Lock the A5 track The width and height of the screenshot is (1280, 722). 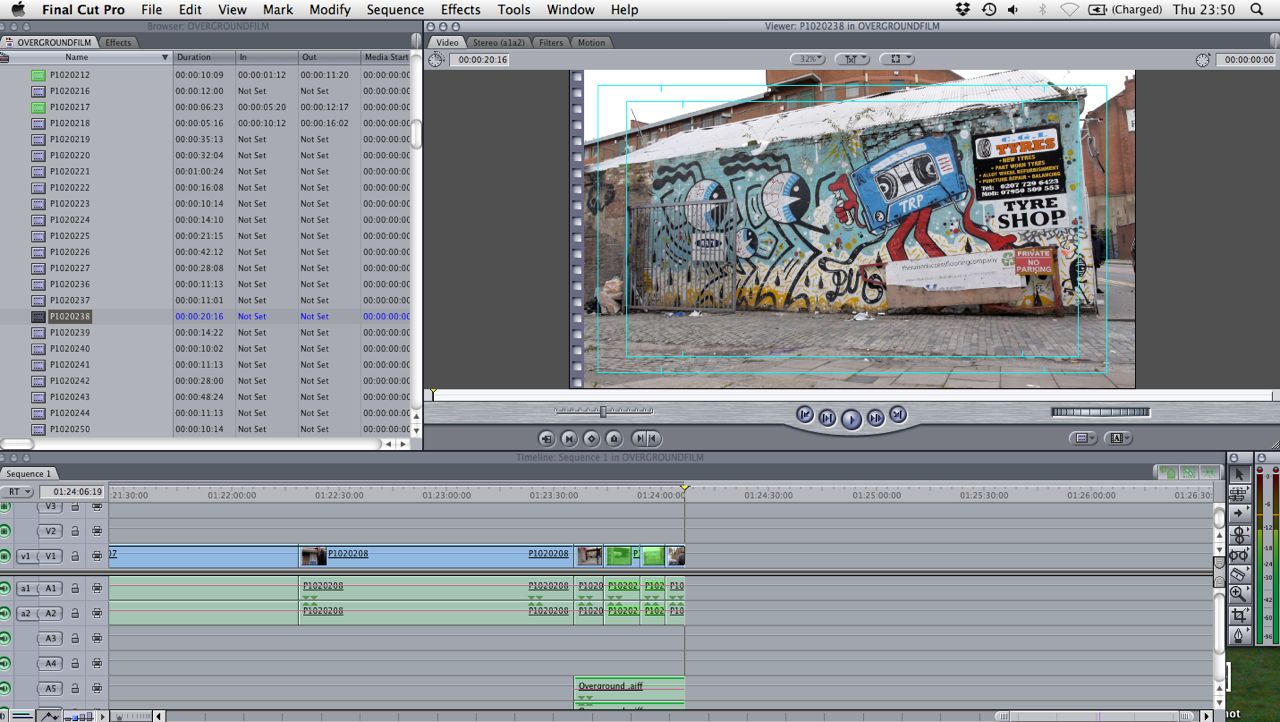[75, 688]
